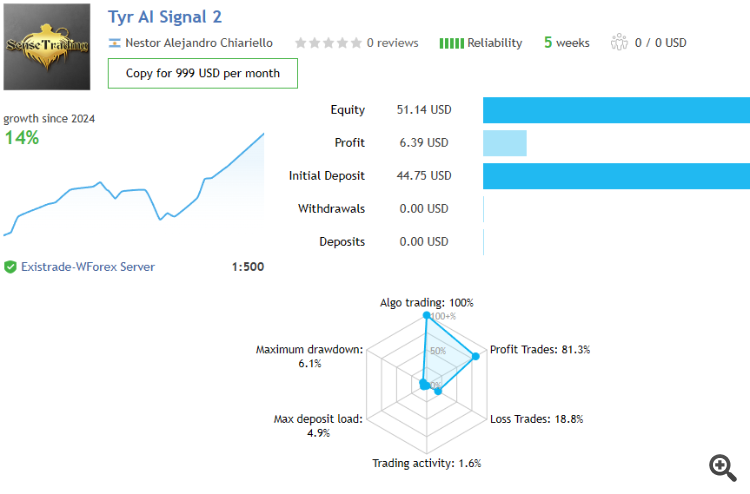Open the Tyr AI Signal 2 title
Viewport: 750px width, 494px height.
(165, 17)
